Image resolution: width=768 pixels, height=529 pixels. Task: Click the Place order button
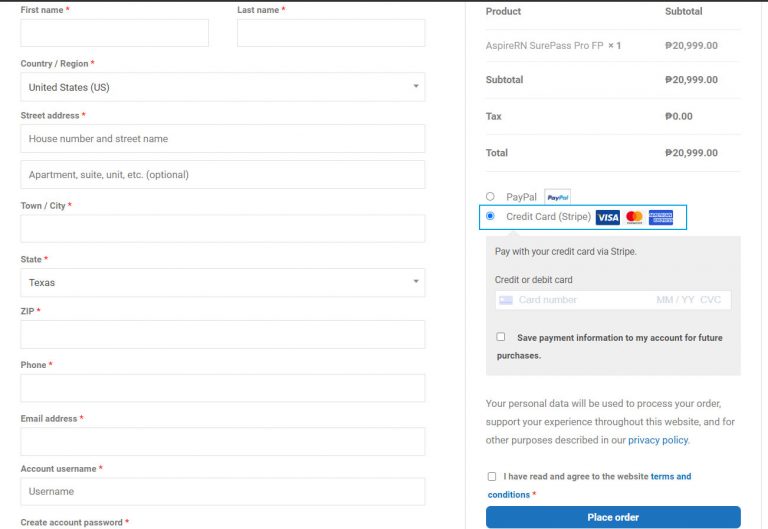(x=613, y=517)
